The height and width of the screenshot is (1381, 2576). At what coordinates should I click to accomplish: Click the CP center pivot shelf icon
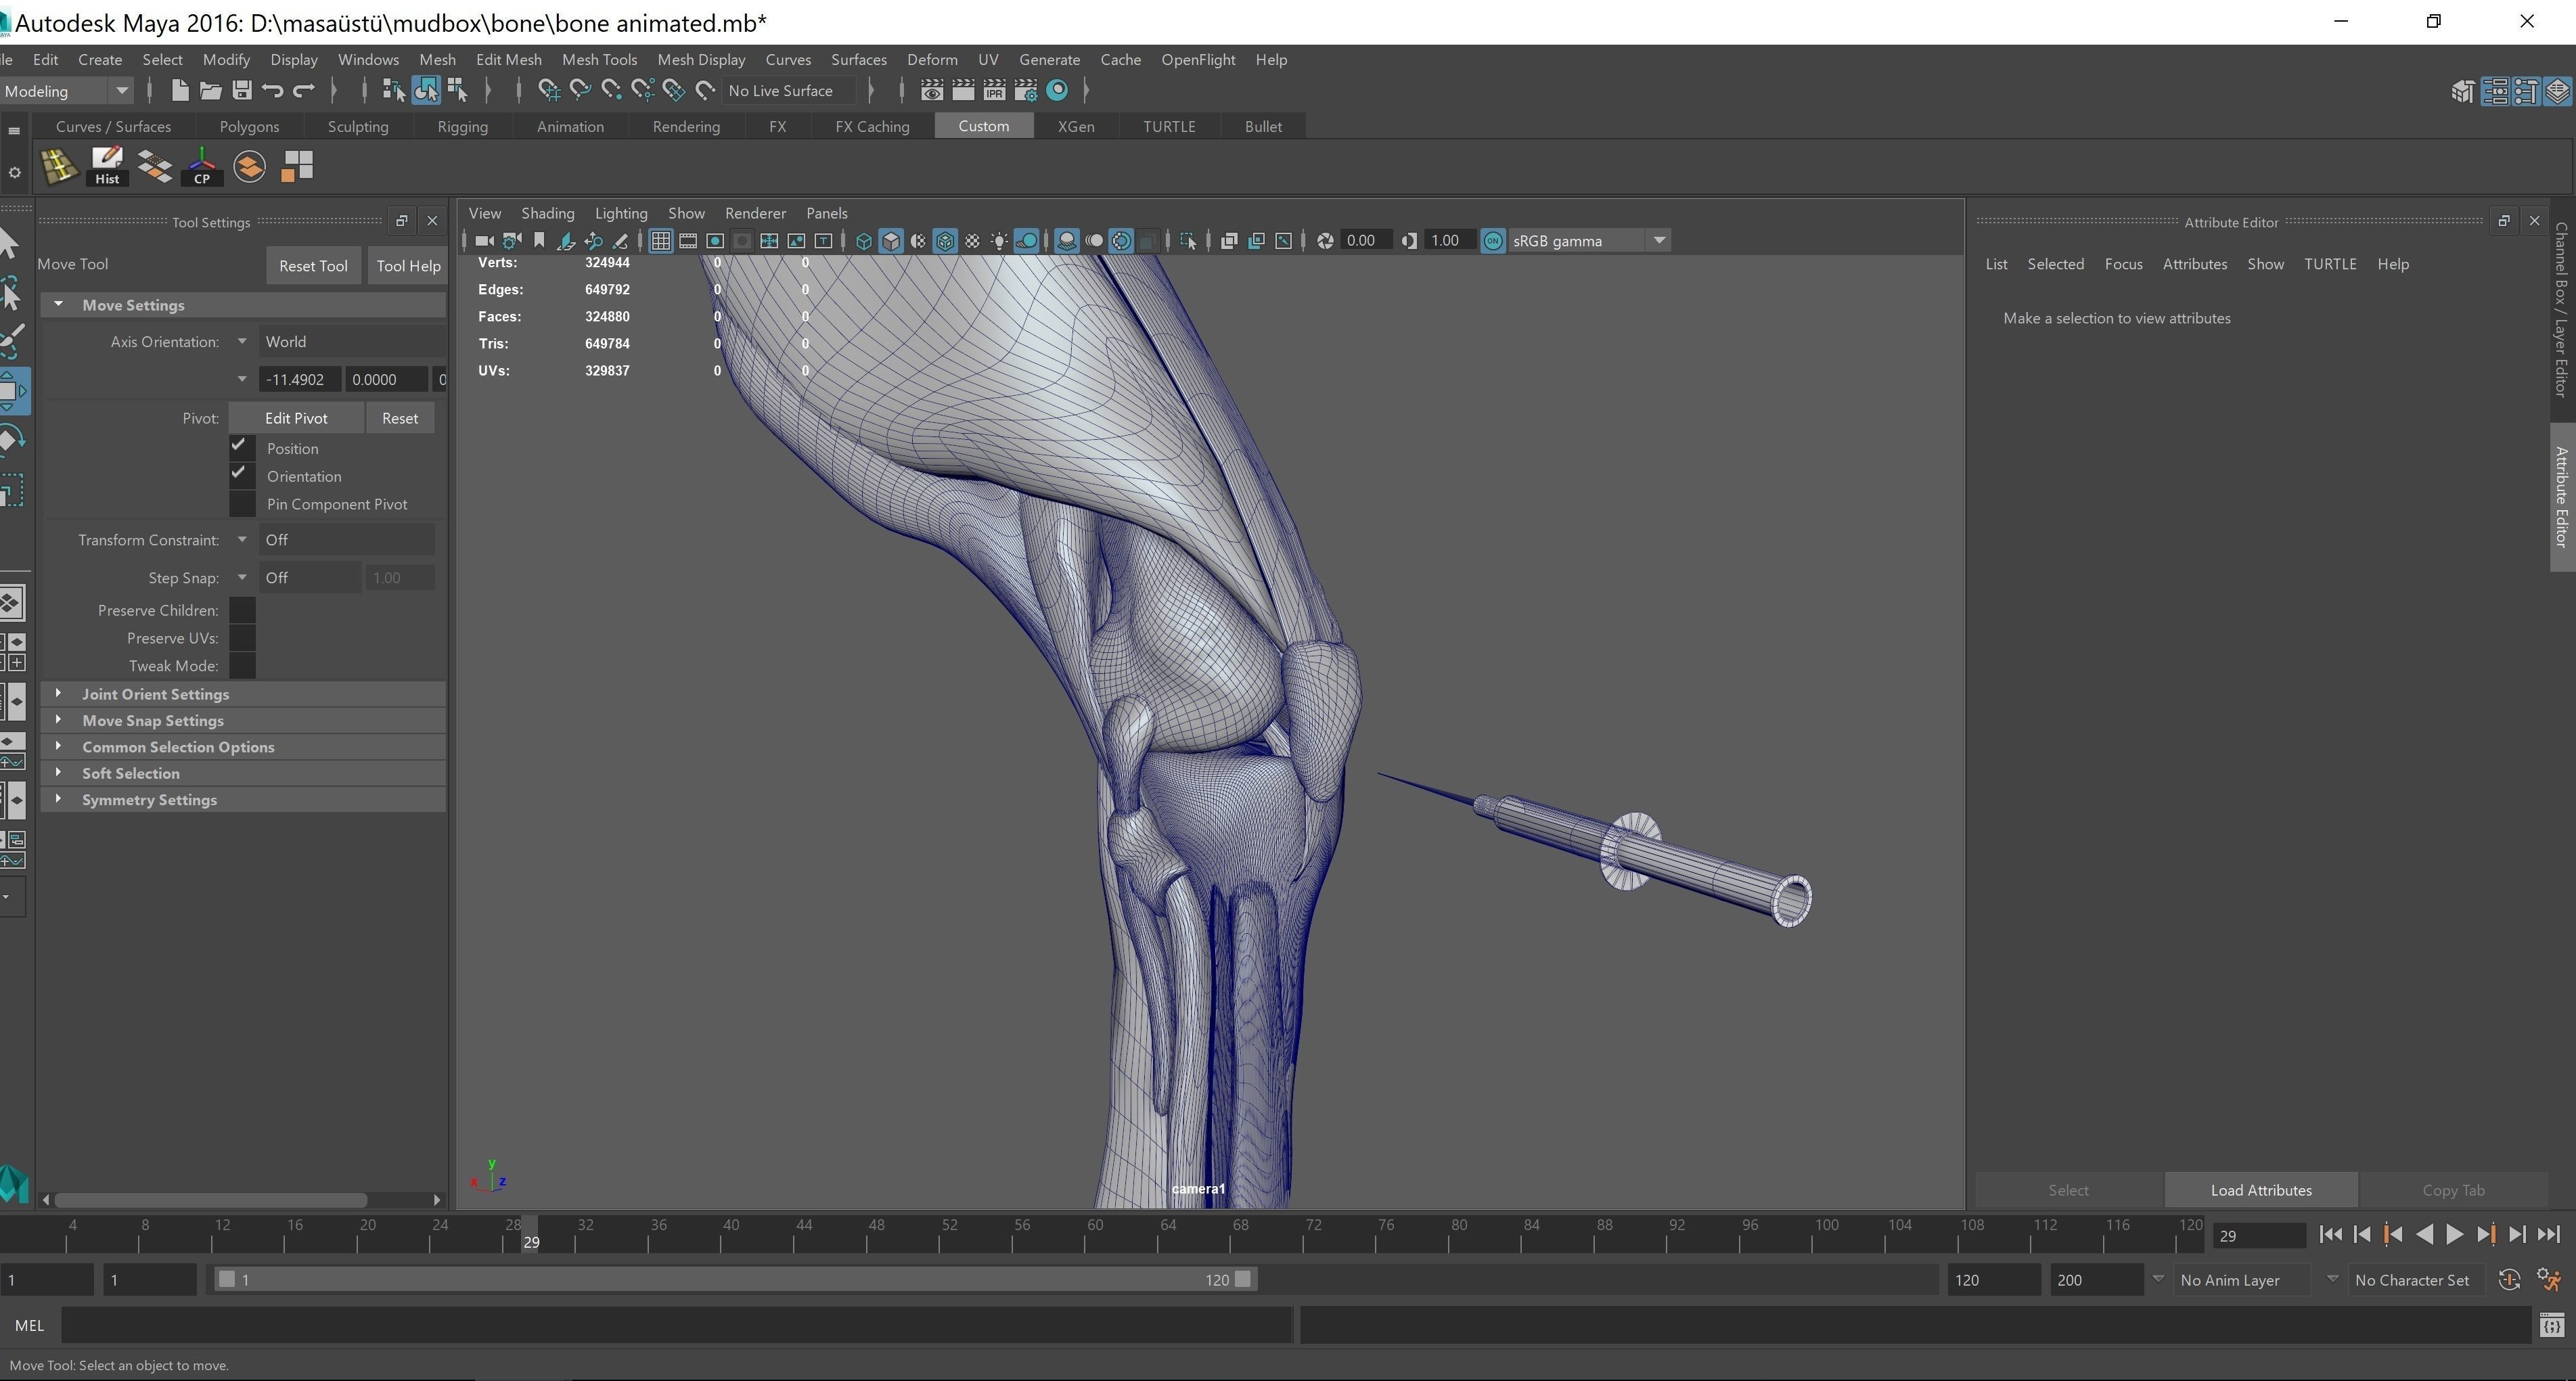(x=202, y=166)
